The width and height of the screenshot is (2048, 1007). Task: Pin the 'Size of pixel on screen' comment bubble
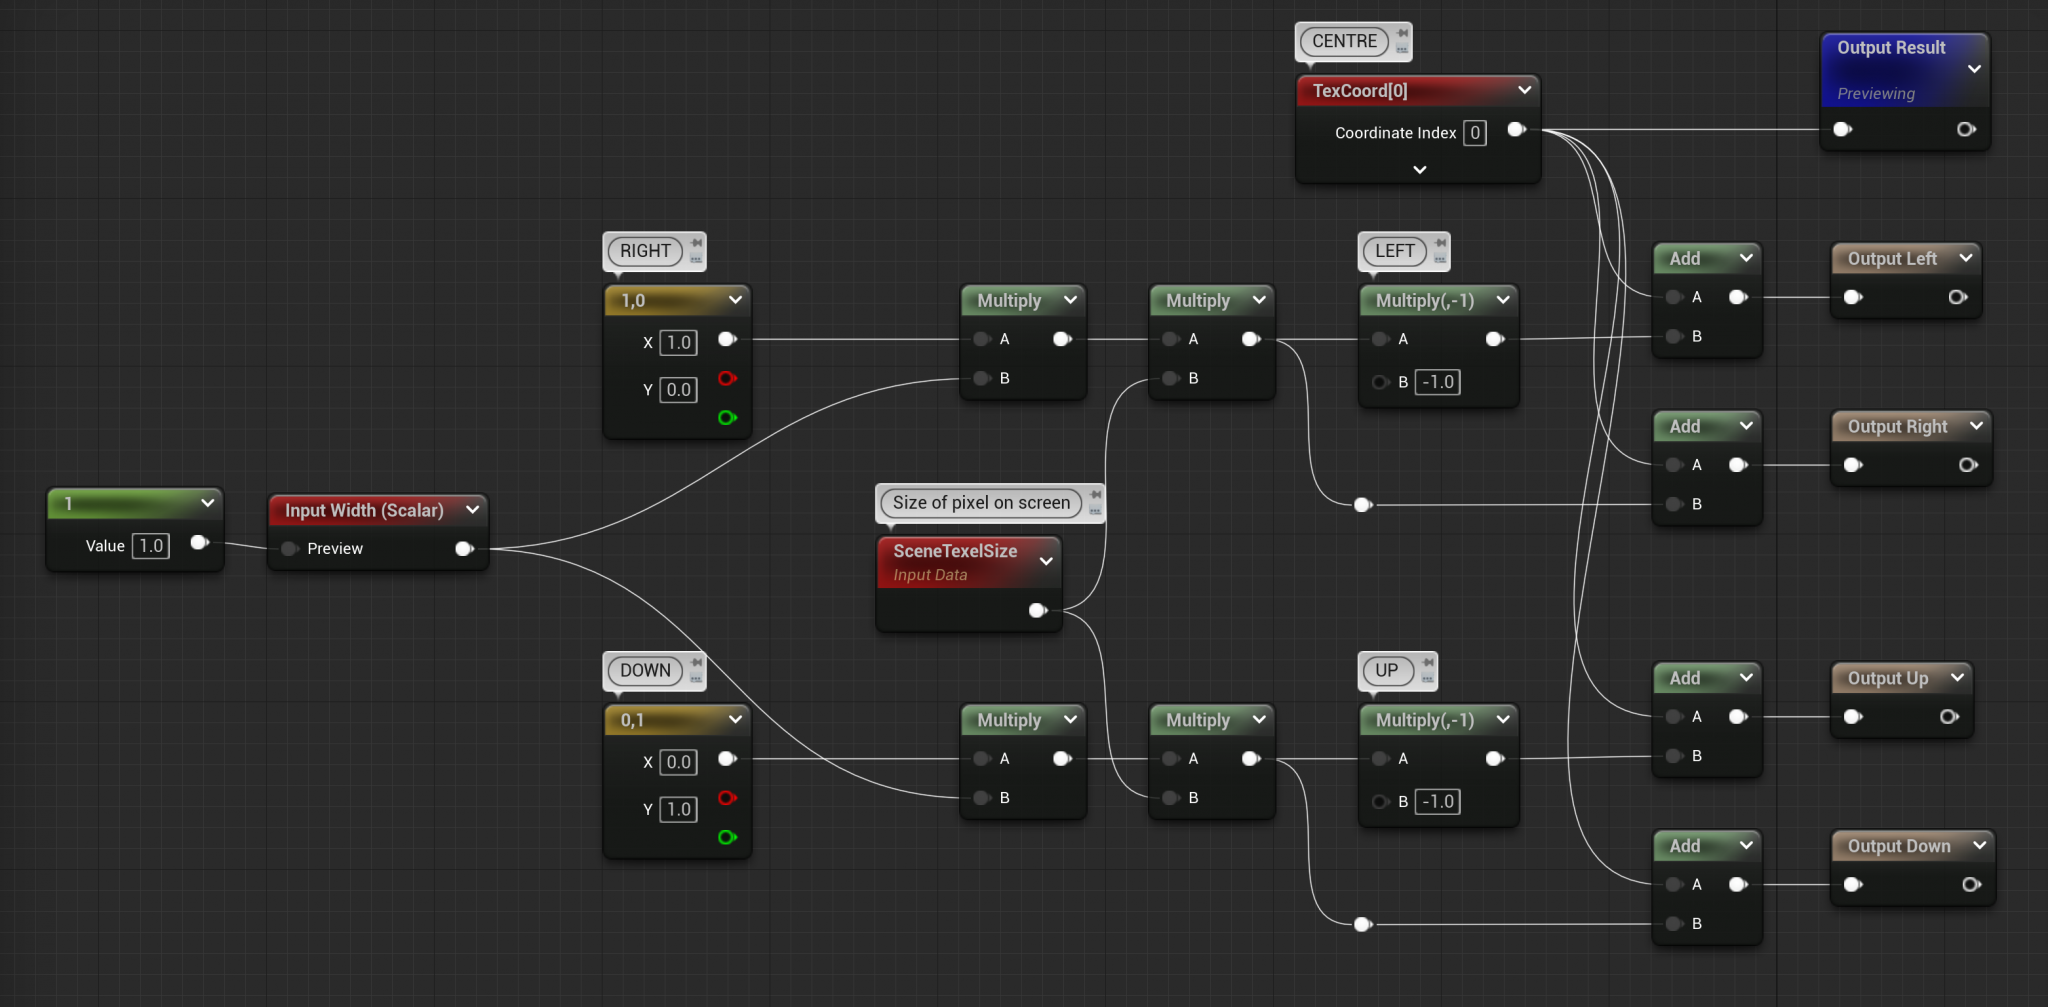point(1096,495)
